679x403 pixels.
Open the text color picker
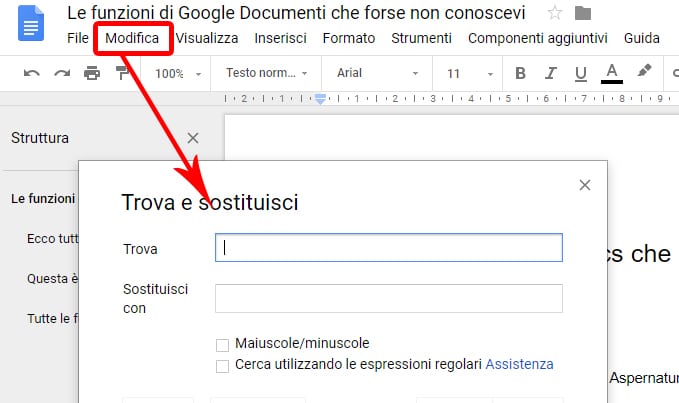[x=612, y=73]
